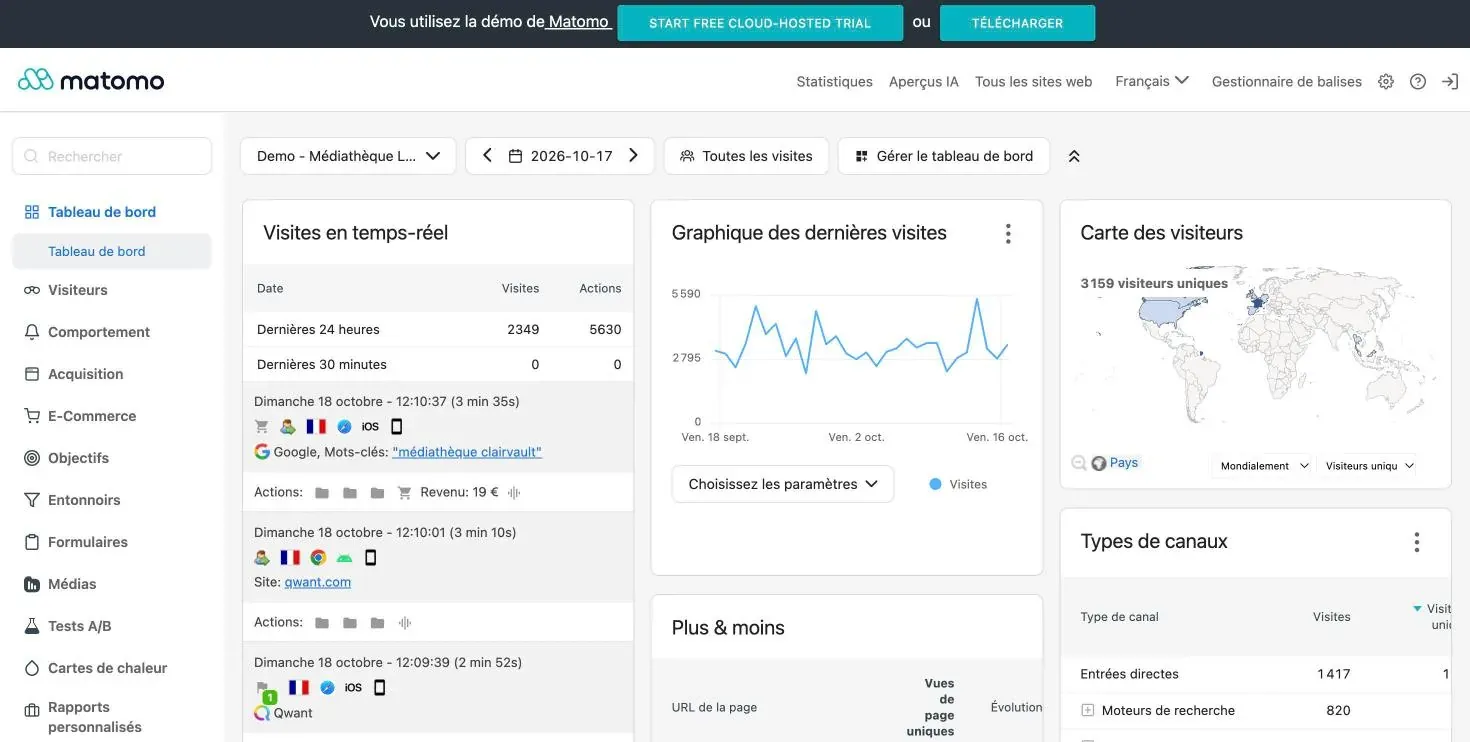The height and width of the screenshot is (742, 1470).
Task: Click the Entrées directes row label
Action: click(x=1129, y=674)
